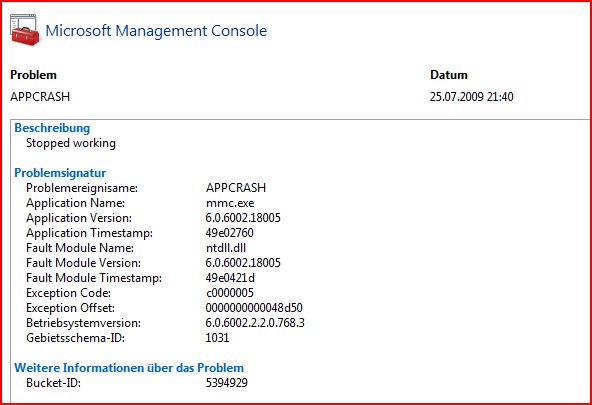Click the Datum column heading

click(449, 75)
